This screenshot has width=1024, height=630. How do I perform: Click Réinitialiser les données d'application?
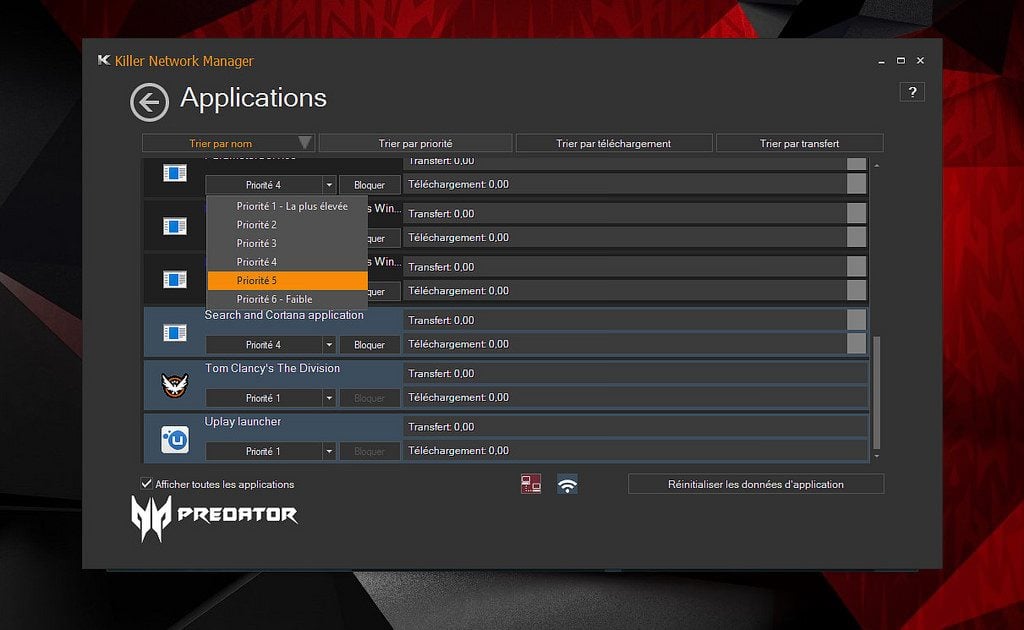pos(756,484)
